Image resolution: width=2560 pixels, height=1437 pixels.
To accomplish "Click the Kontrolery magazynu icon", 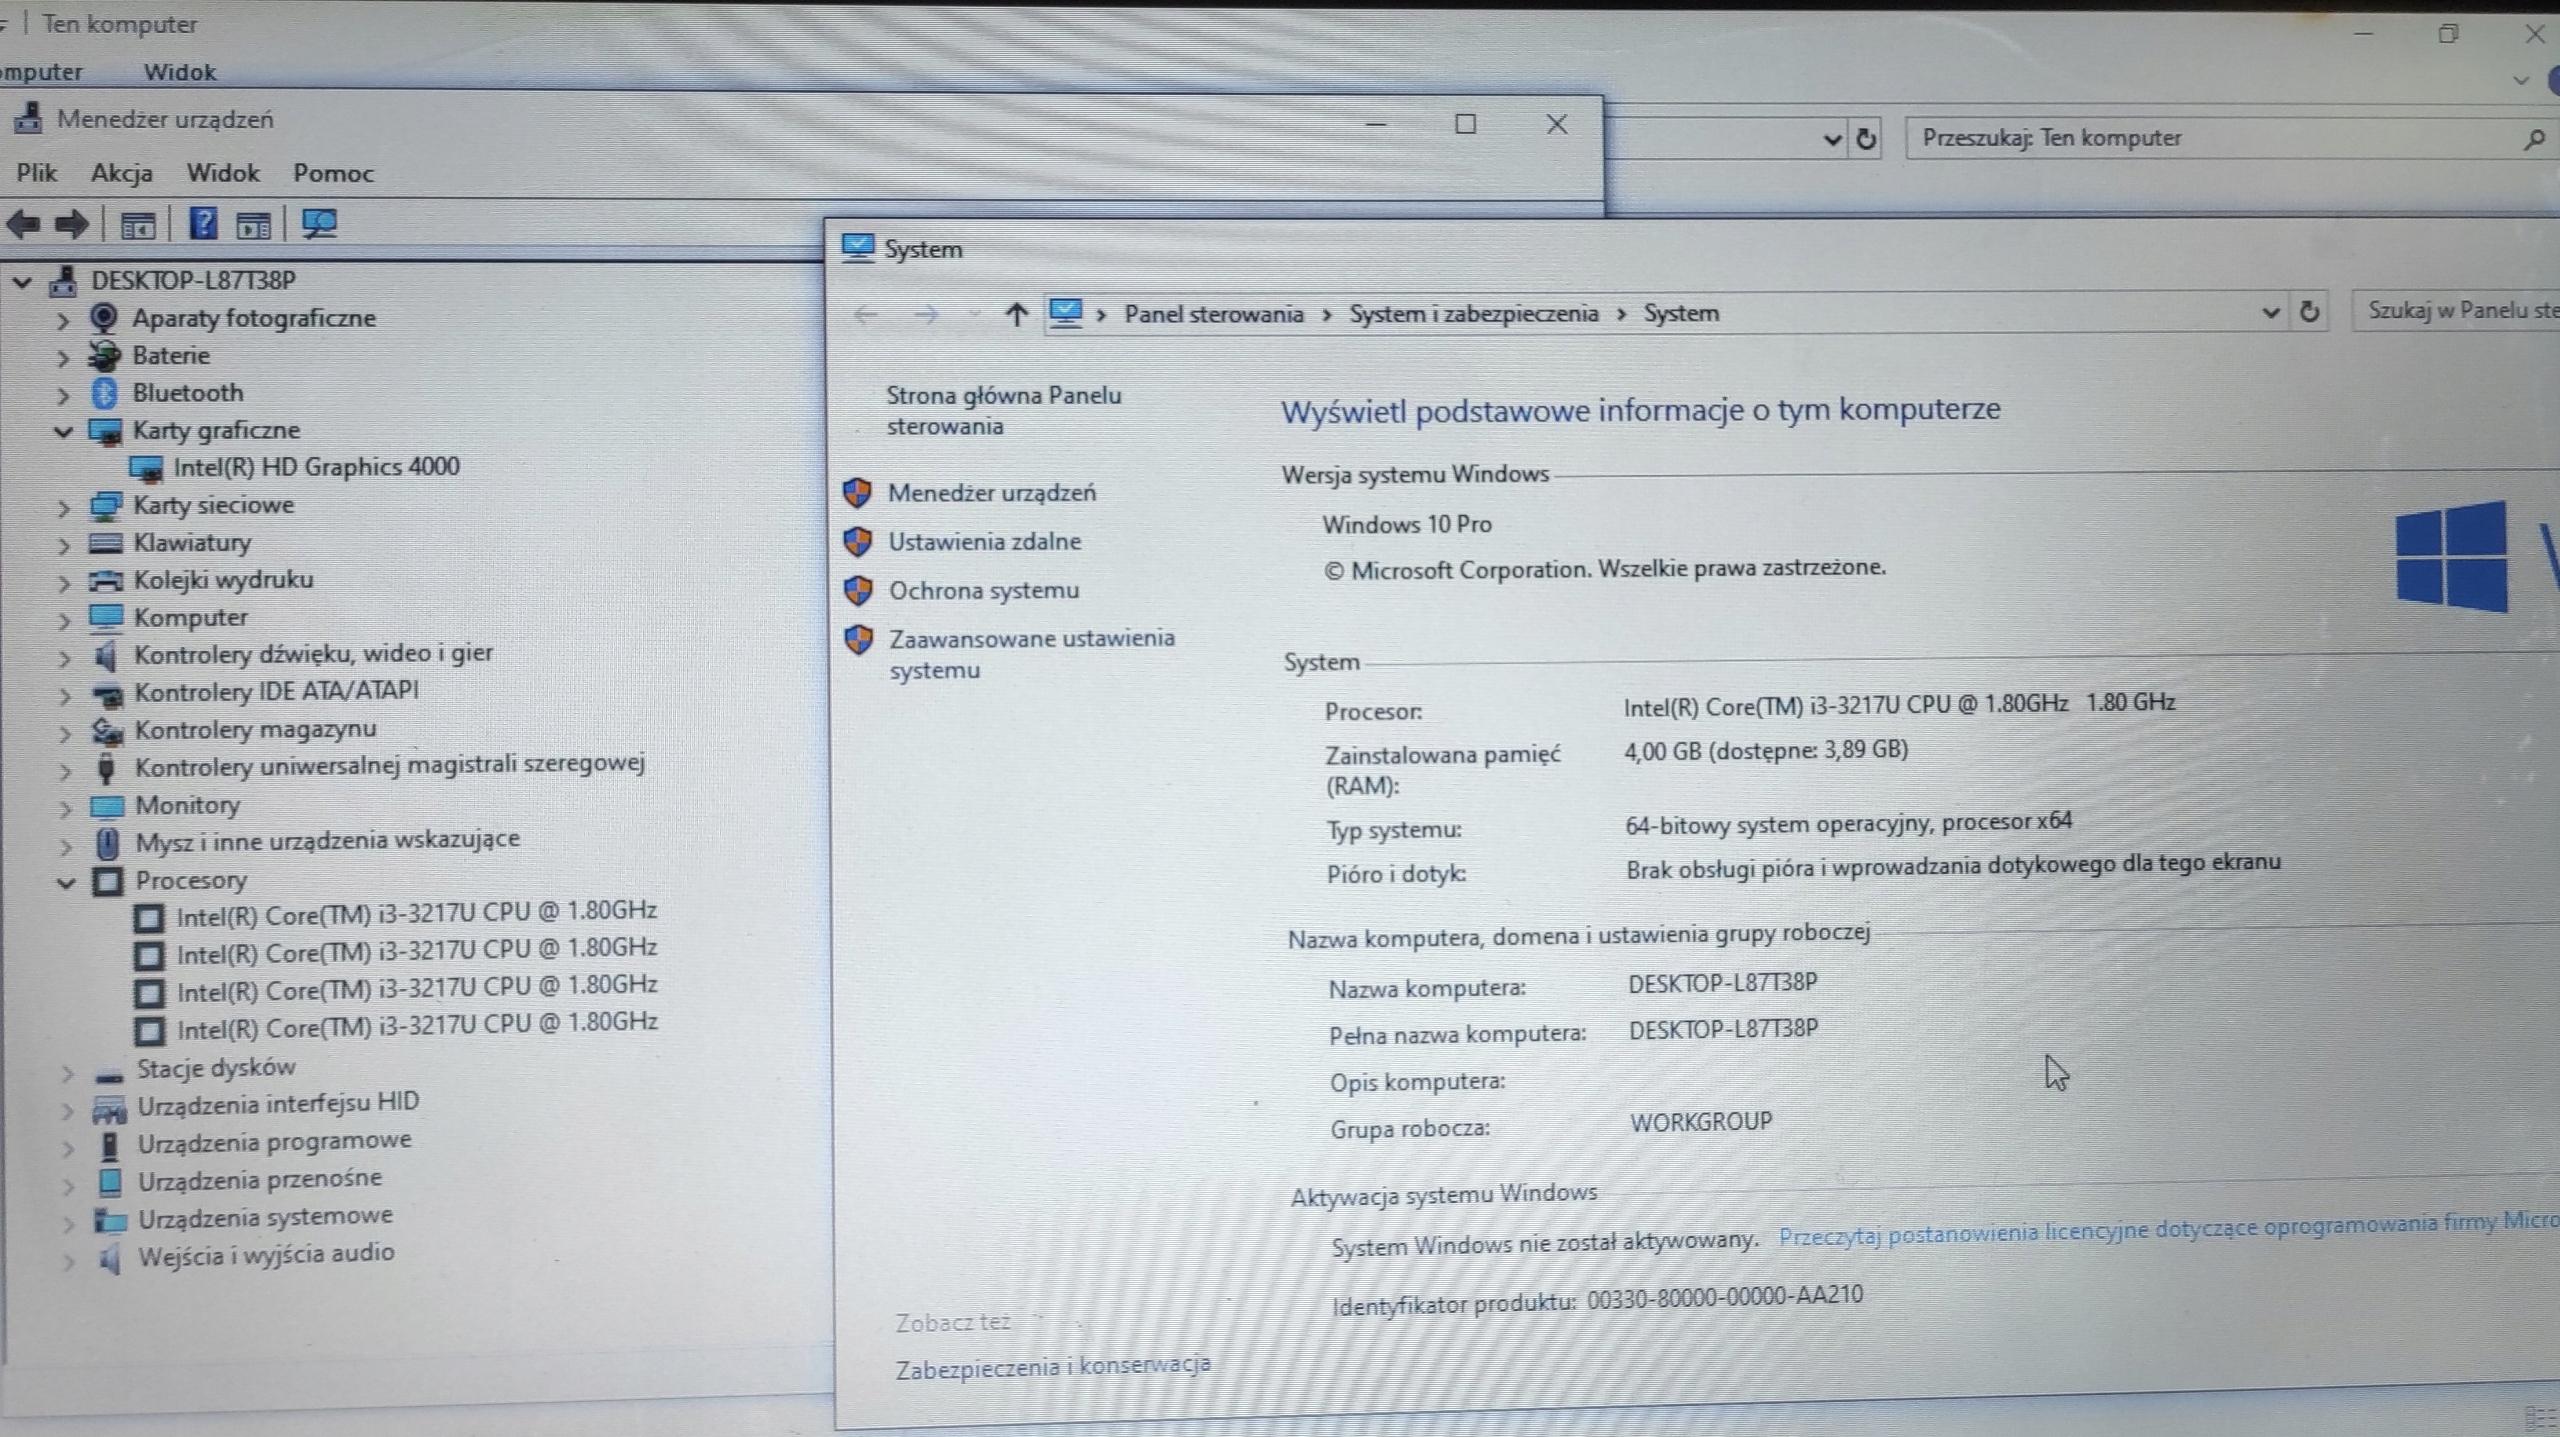I will (x=107, y=731).
